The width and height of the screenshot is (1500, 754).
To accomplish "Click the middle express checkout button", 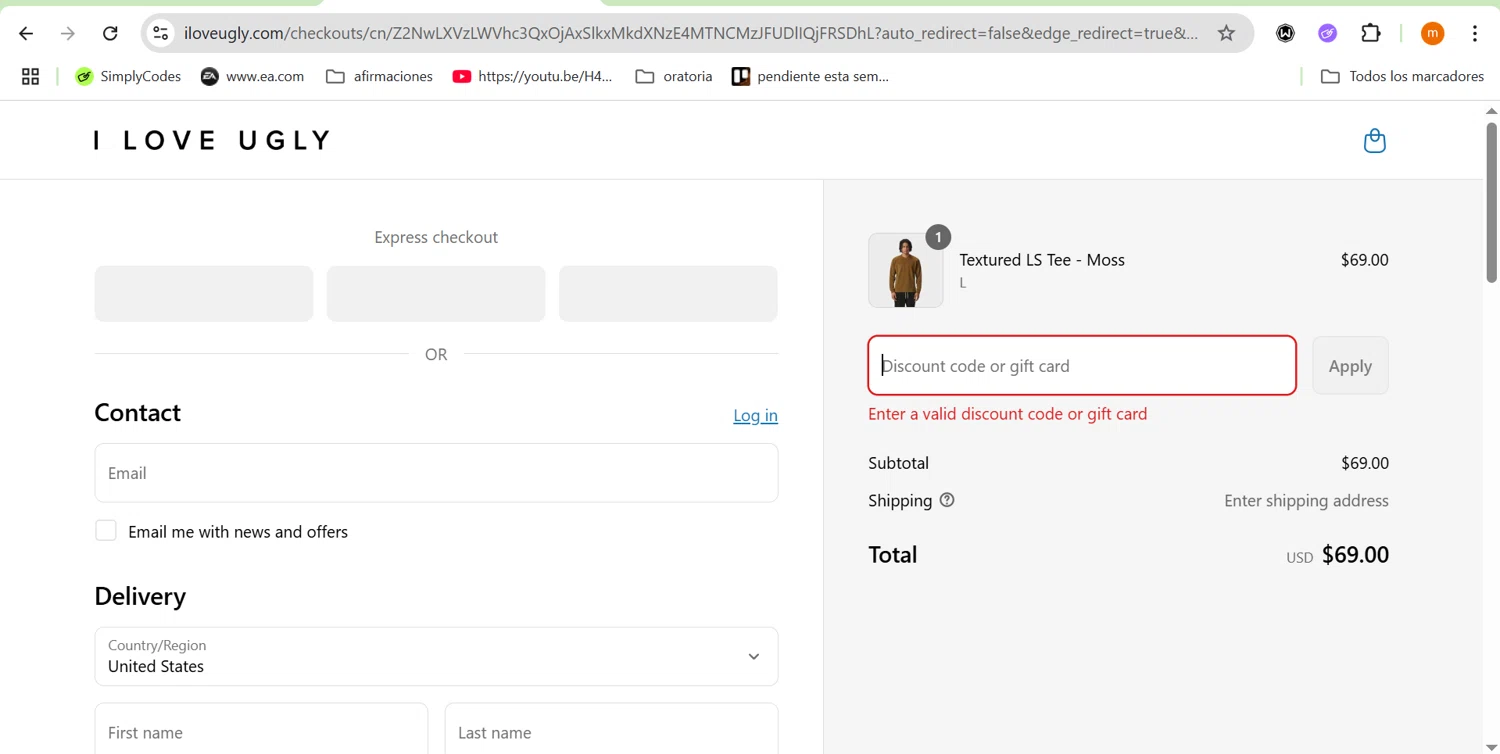I will 436,294.
